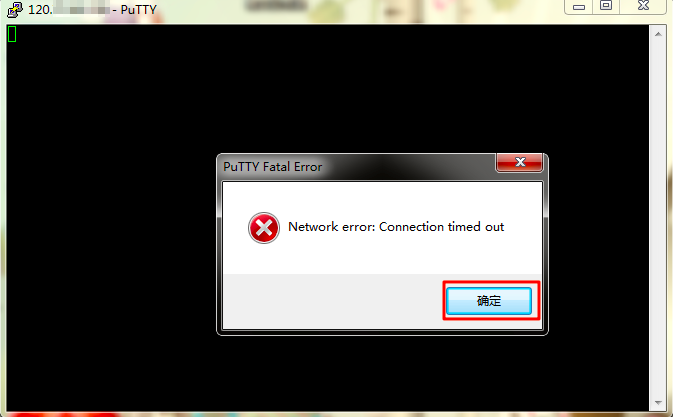The width and height of the screenshot is (673, 417).
Task: Click the terminal vertical scrollbar track
Action: (658, 218)
